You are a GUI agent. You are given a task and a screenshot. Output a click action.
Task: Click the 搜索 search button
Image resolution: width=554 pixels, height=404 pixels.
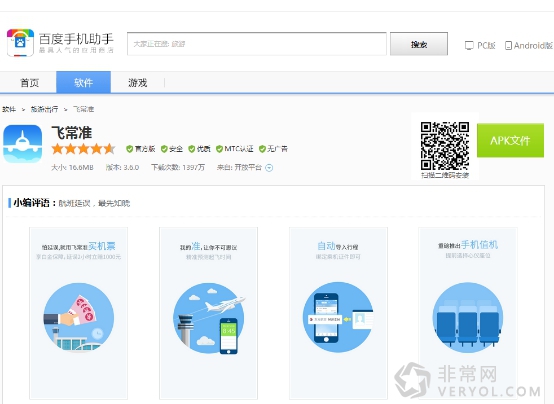pos(419,44)
